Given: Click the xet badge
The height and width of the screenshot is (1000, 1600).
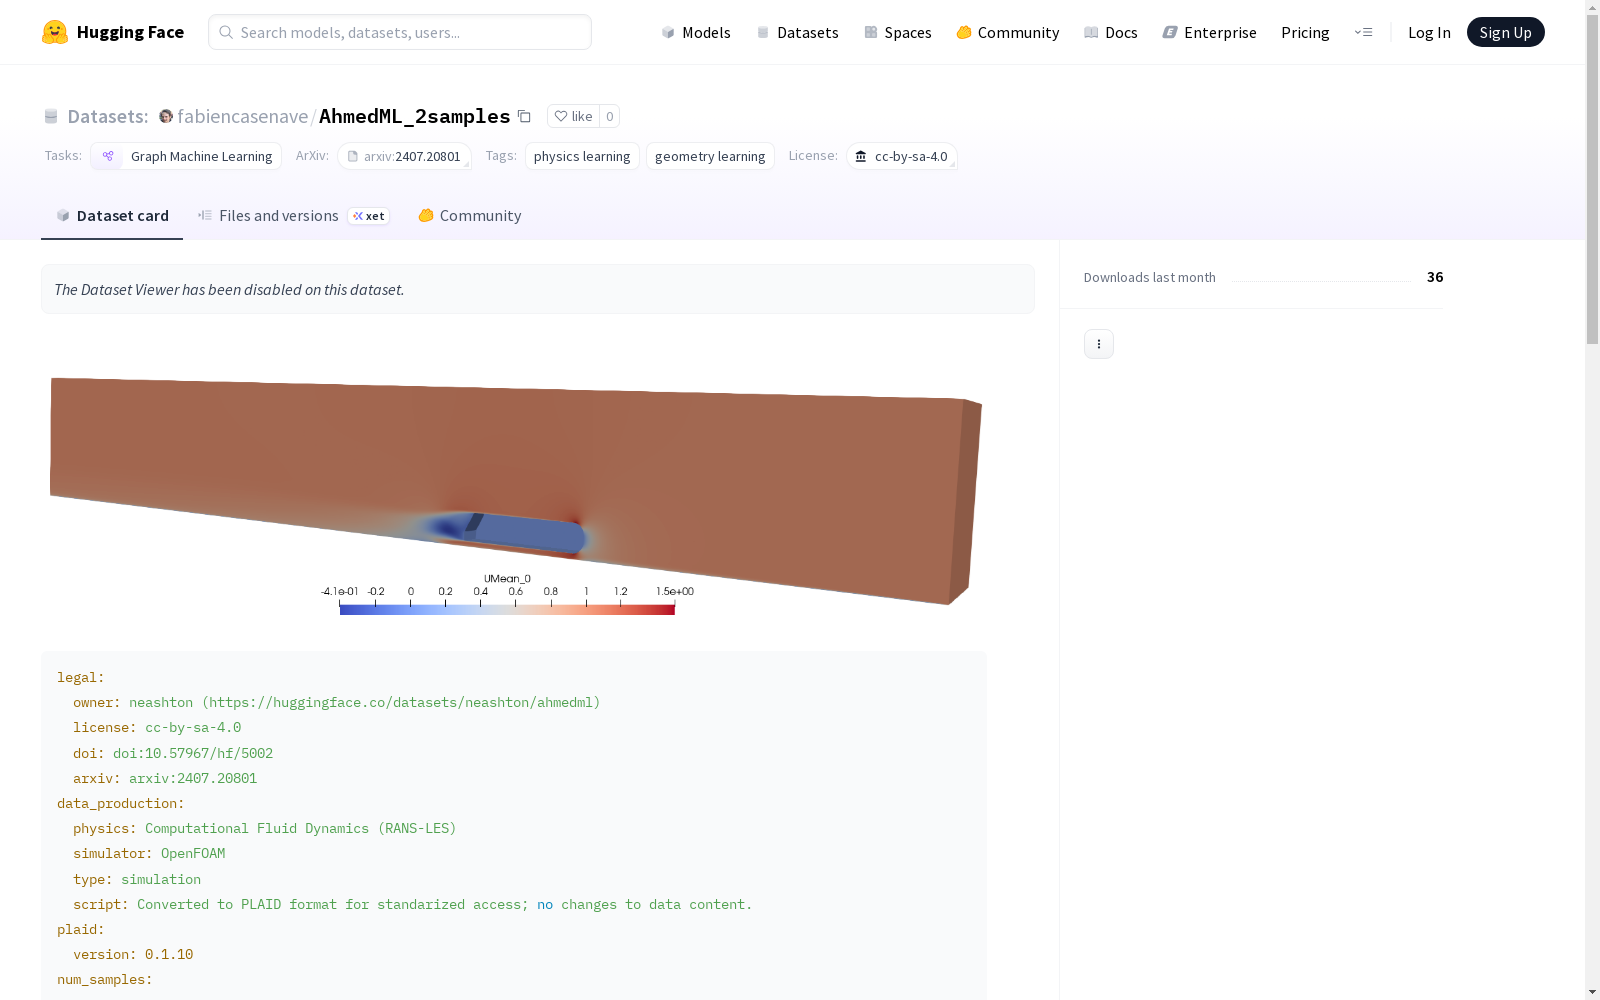Looking at the screenshot, I should click(368, 216).
